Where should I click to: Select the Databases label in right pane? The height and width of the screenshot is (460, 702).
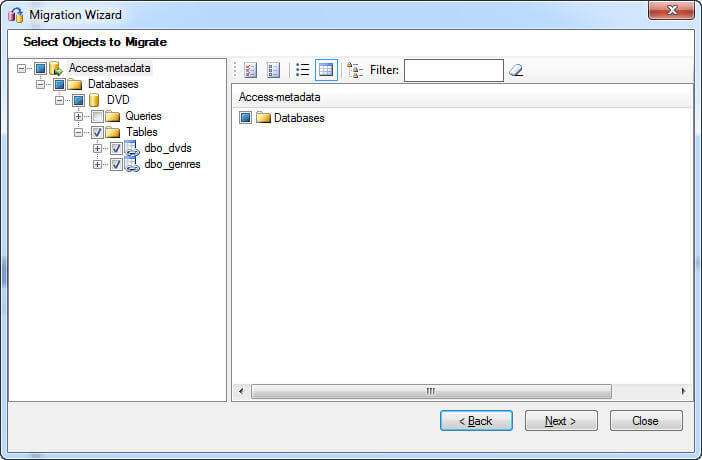point(299,118)
